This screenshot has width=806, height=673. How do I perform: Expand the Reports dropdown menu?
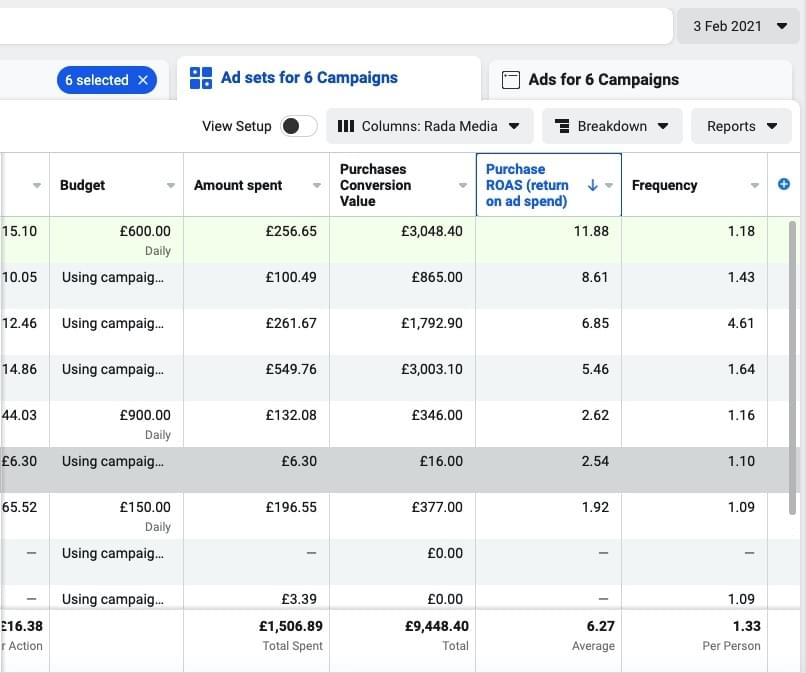pos(742,126)
